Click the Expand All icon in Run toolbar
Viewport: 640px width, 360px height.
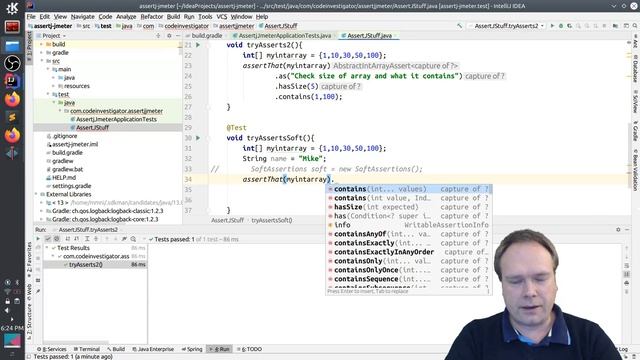pos(87,239)
